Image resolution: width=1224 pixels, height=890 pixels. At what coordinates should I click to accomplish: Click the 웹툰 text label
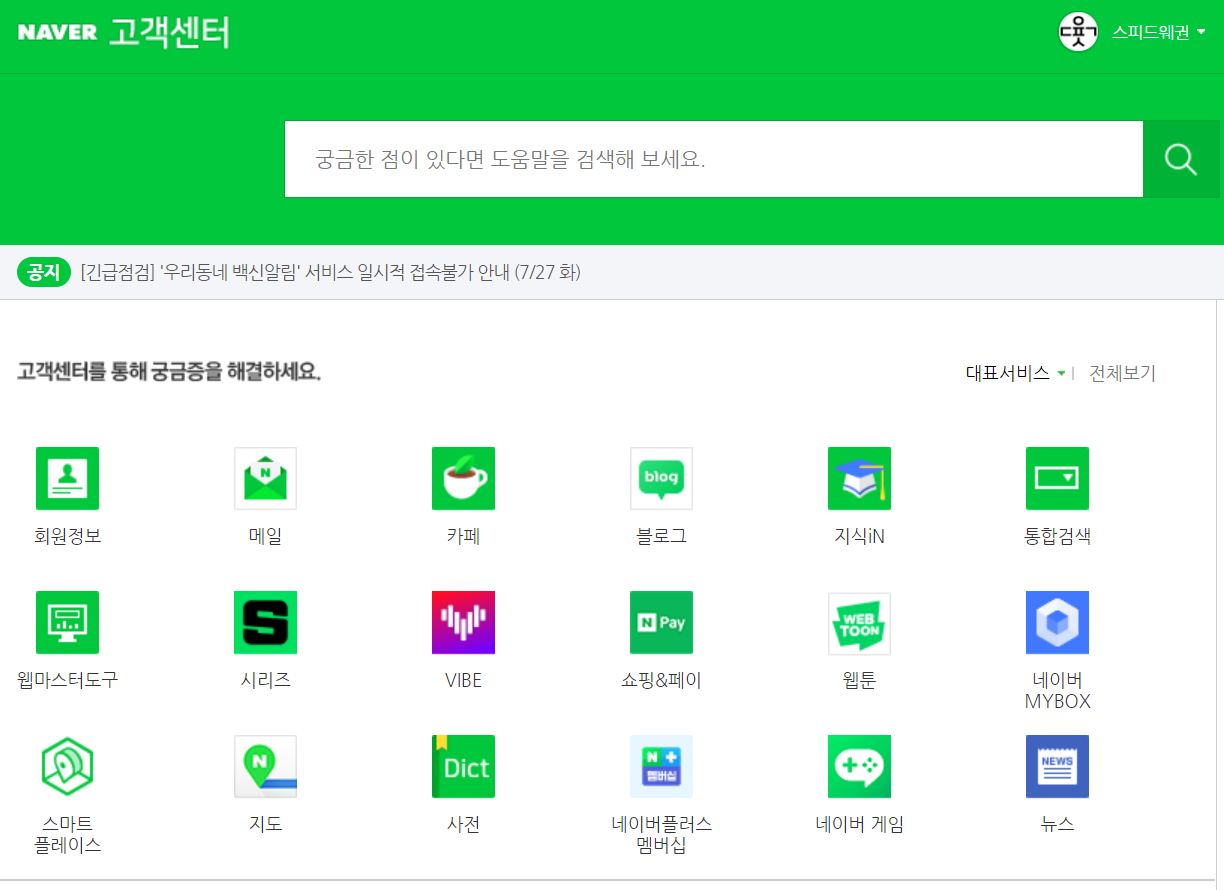point(859,680)
